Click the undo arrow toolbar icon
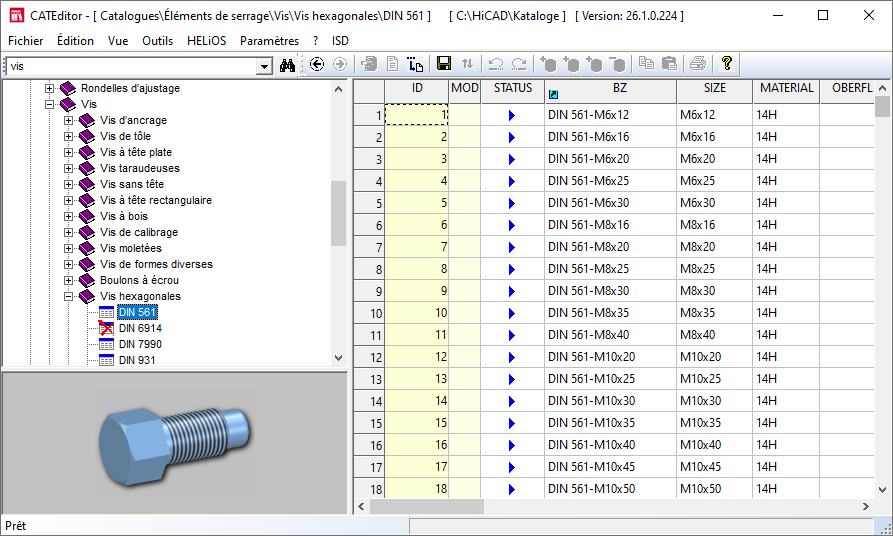This screenshot has width=893, height=536. coord(495,64)
